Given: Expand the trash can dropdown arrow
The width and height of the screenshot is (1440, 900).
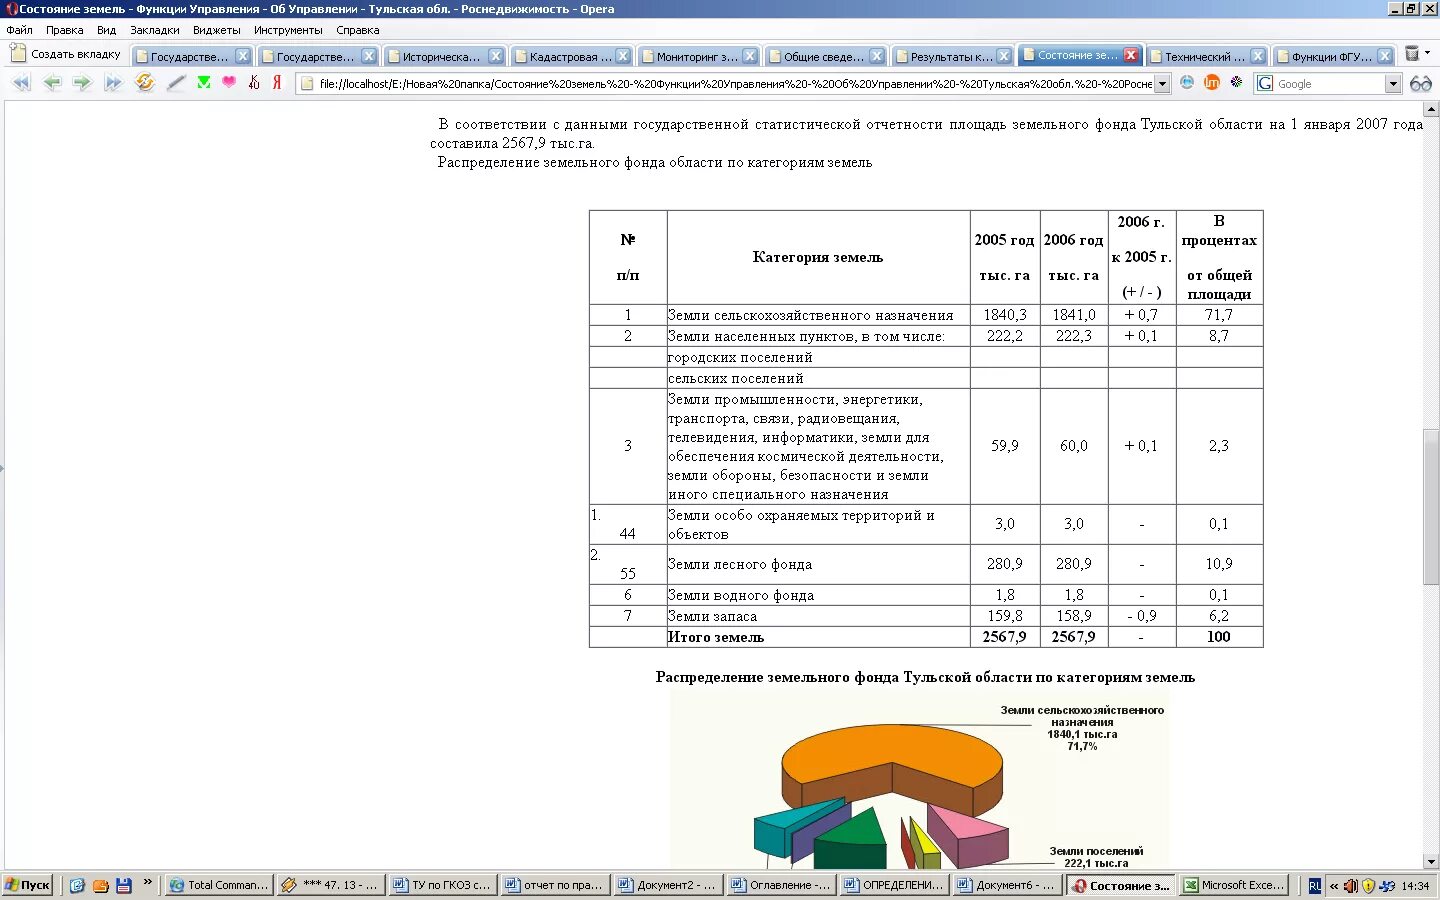Looking at the screenshot, I should 1428,52.
